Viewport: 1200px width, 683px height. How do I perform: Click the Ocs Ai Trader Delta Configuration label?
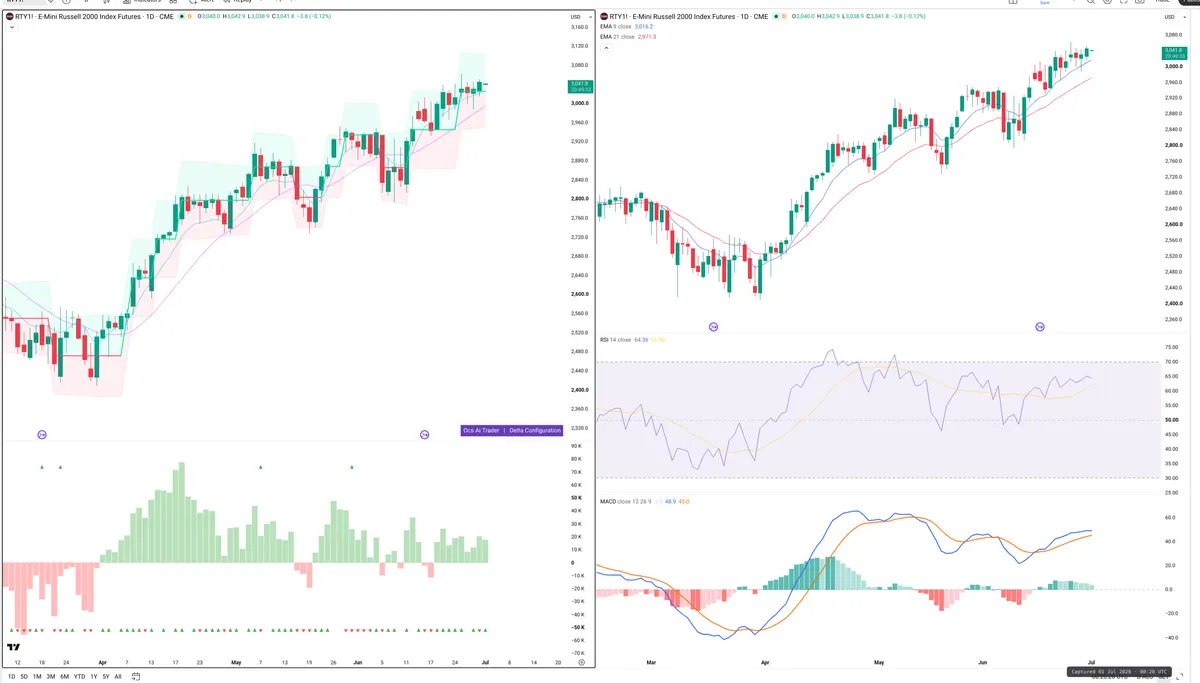pos(511,430)
